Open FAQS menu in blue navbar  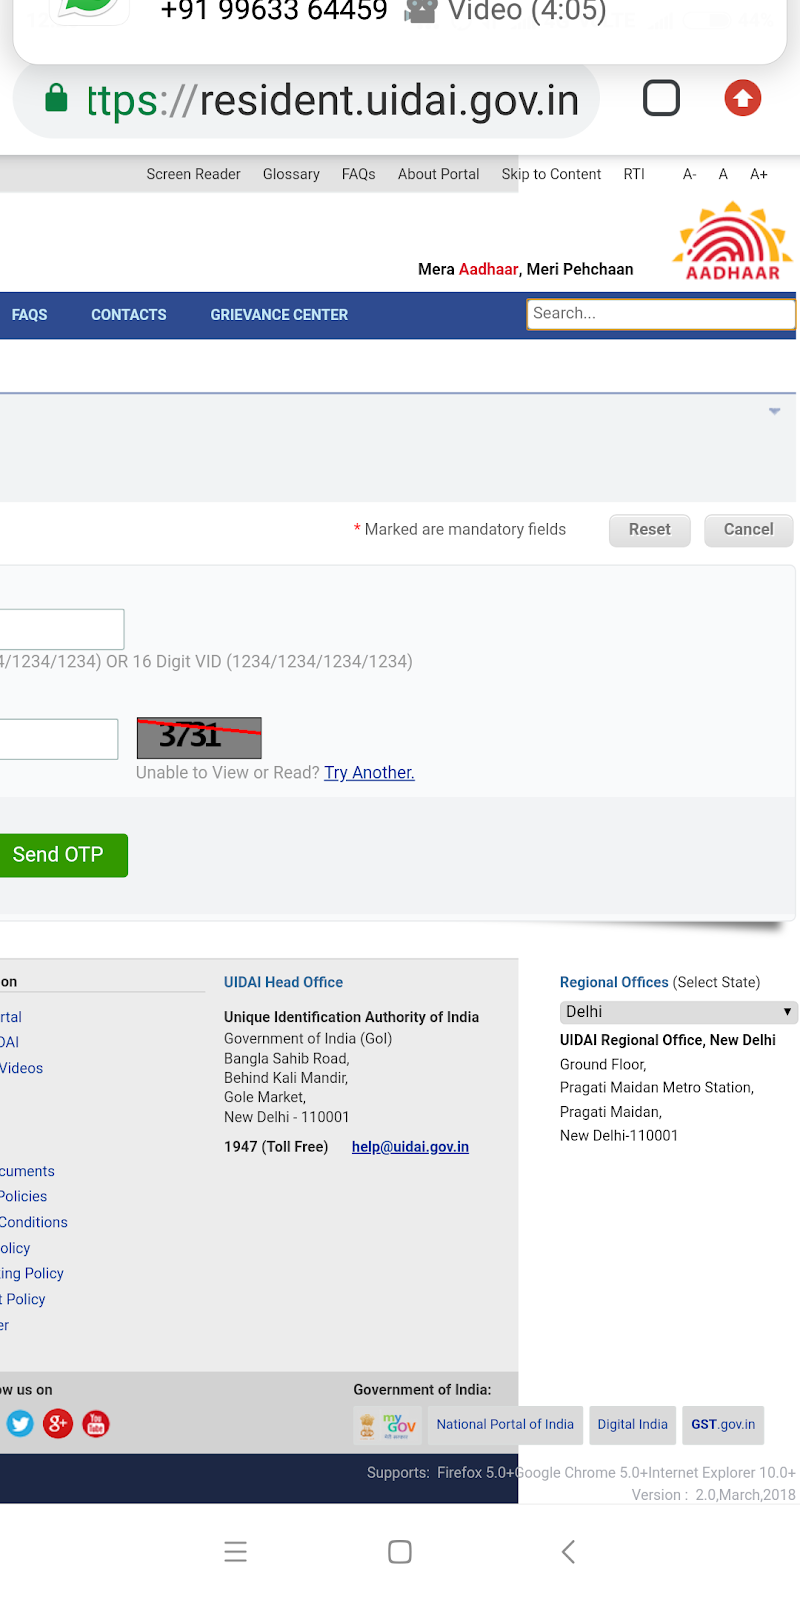tap(29, 315)
